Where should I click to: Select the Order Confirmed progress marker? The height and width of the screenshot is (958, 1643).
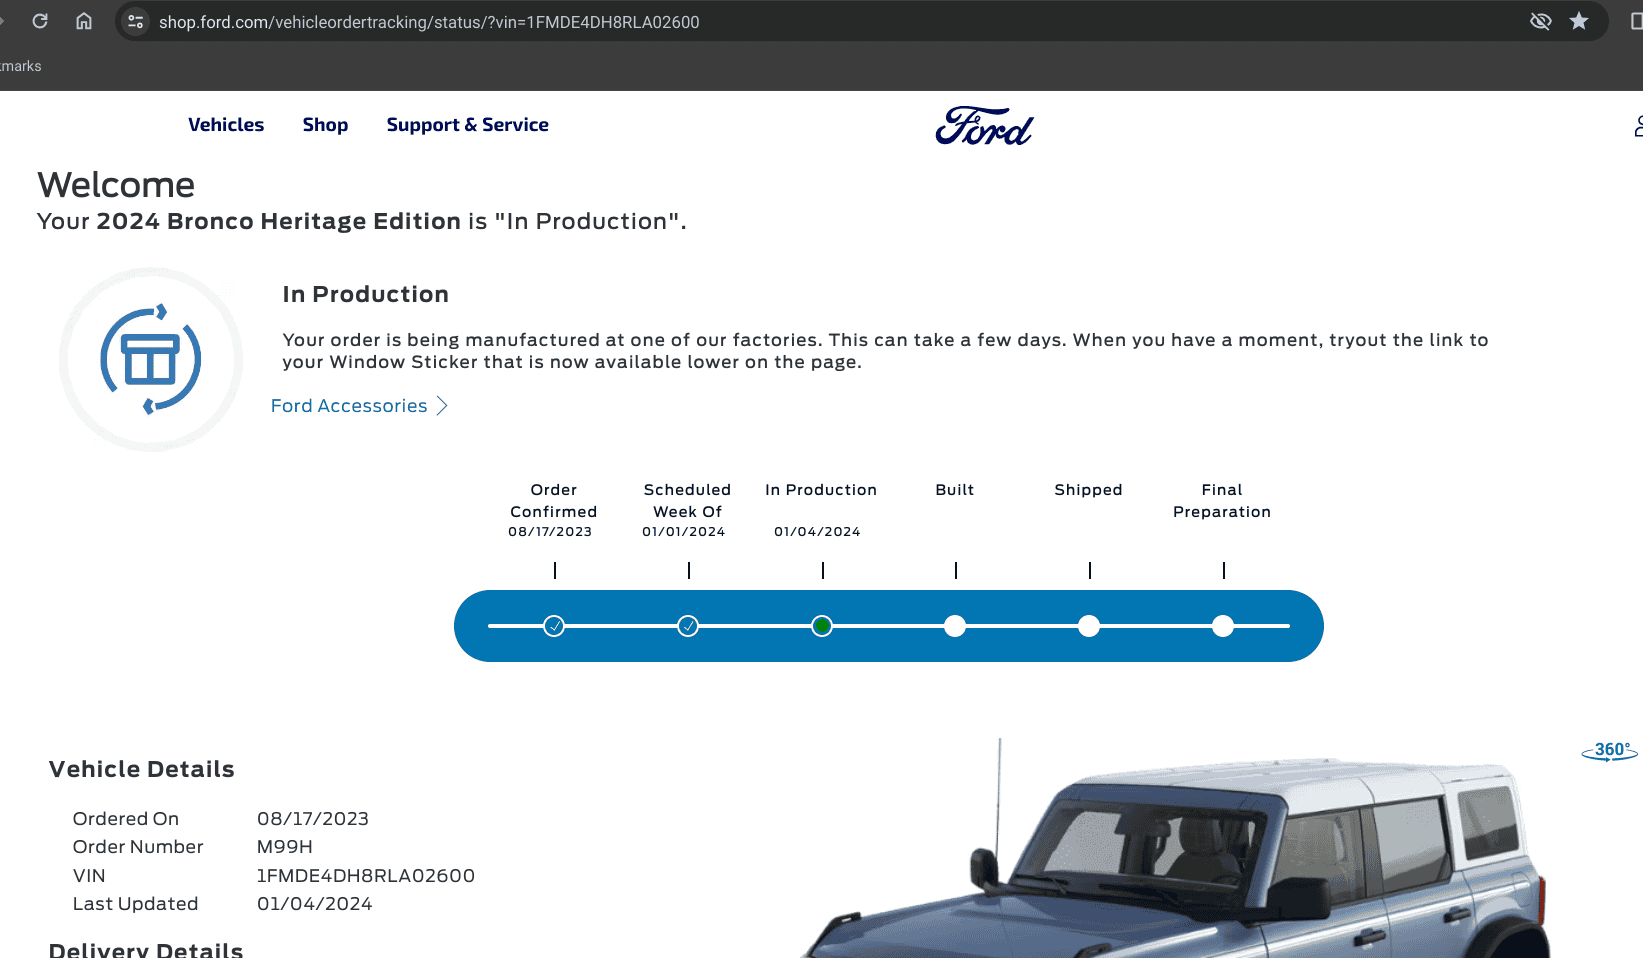pyautogui.click(x=554, y=626)
